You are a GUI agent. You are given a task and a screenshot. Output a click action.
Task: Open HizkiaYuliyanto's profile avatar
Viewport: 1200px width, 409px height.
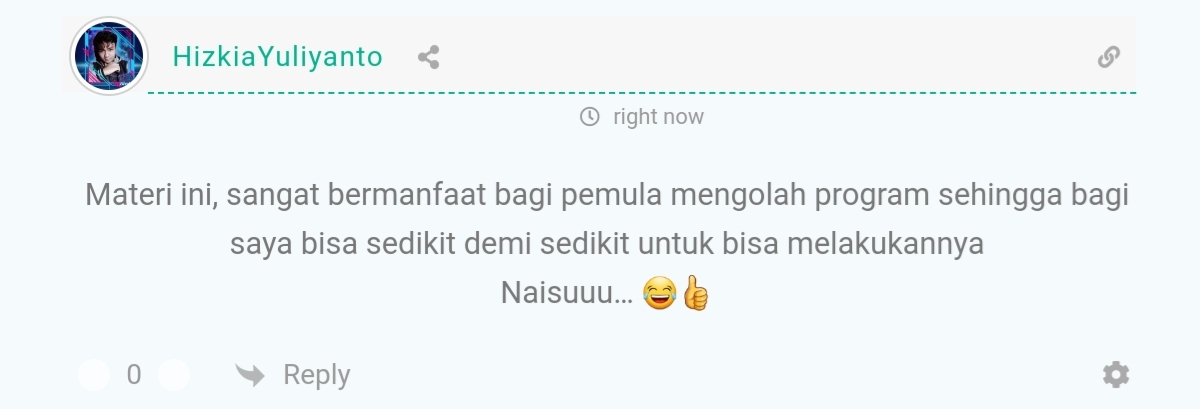(109, 56)
